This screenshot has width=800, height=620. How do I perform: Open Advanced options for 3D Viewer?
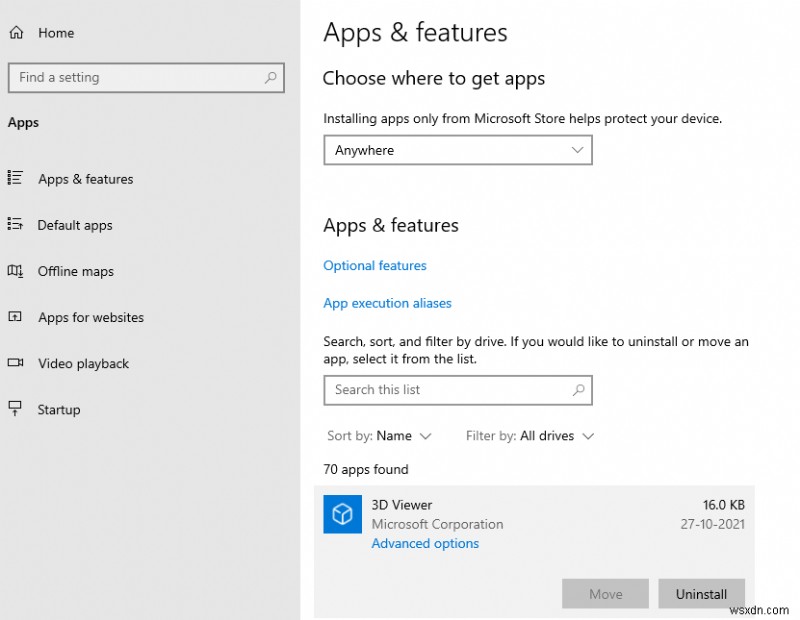[425, 544]
